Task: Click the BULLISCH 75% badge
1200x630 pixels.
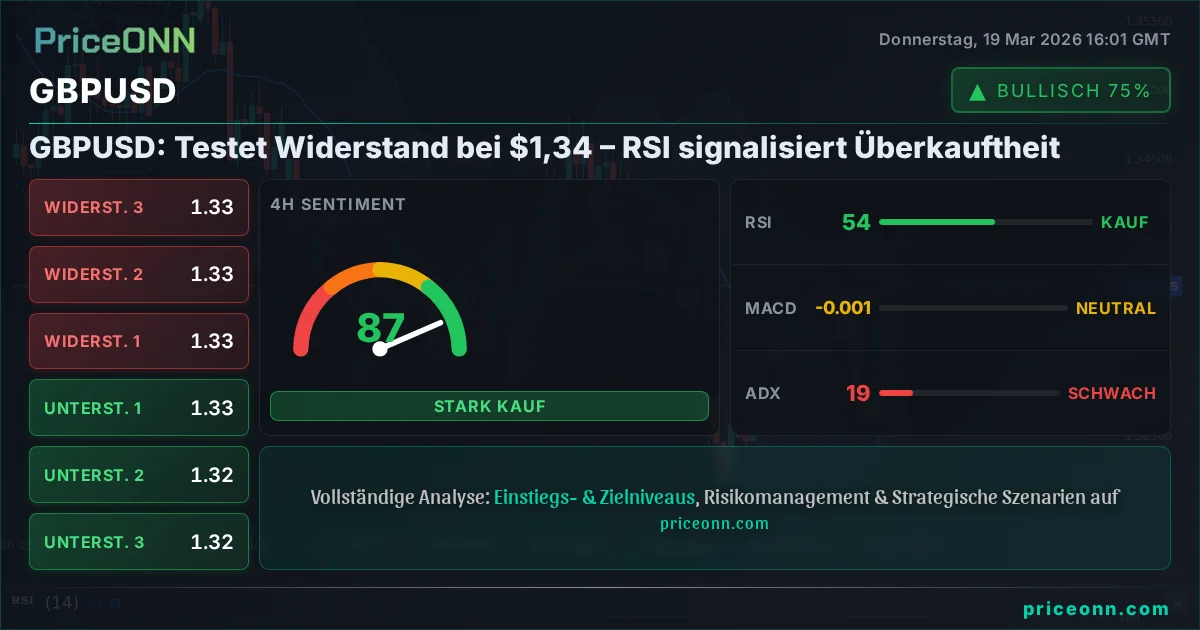Action: pos(1060,91)
